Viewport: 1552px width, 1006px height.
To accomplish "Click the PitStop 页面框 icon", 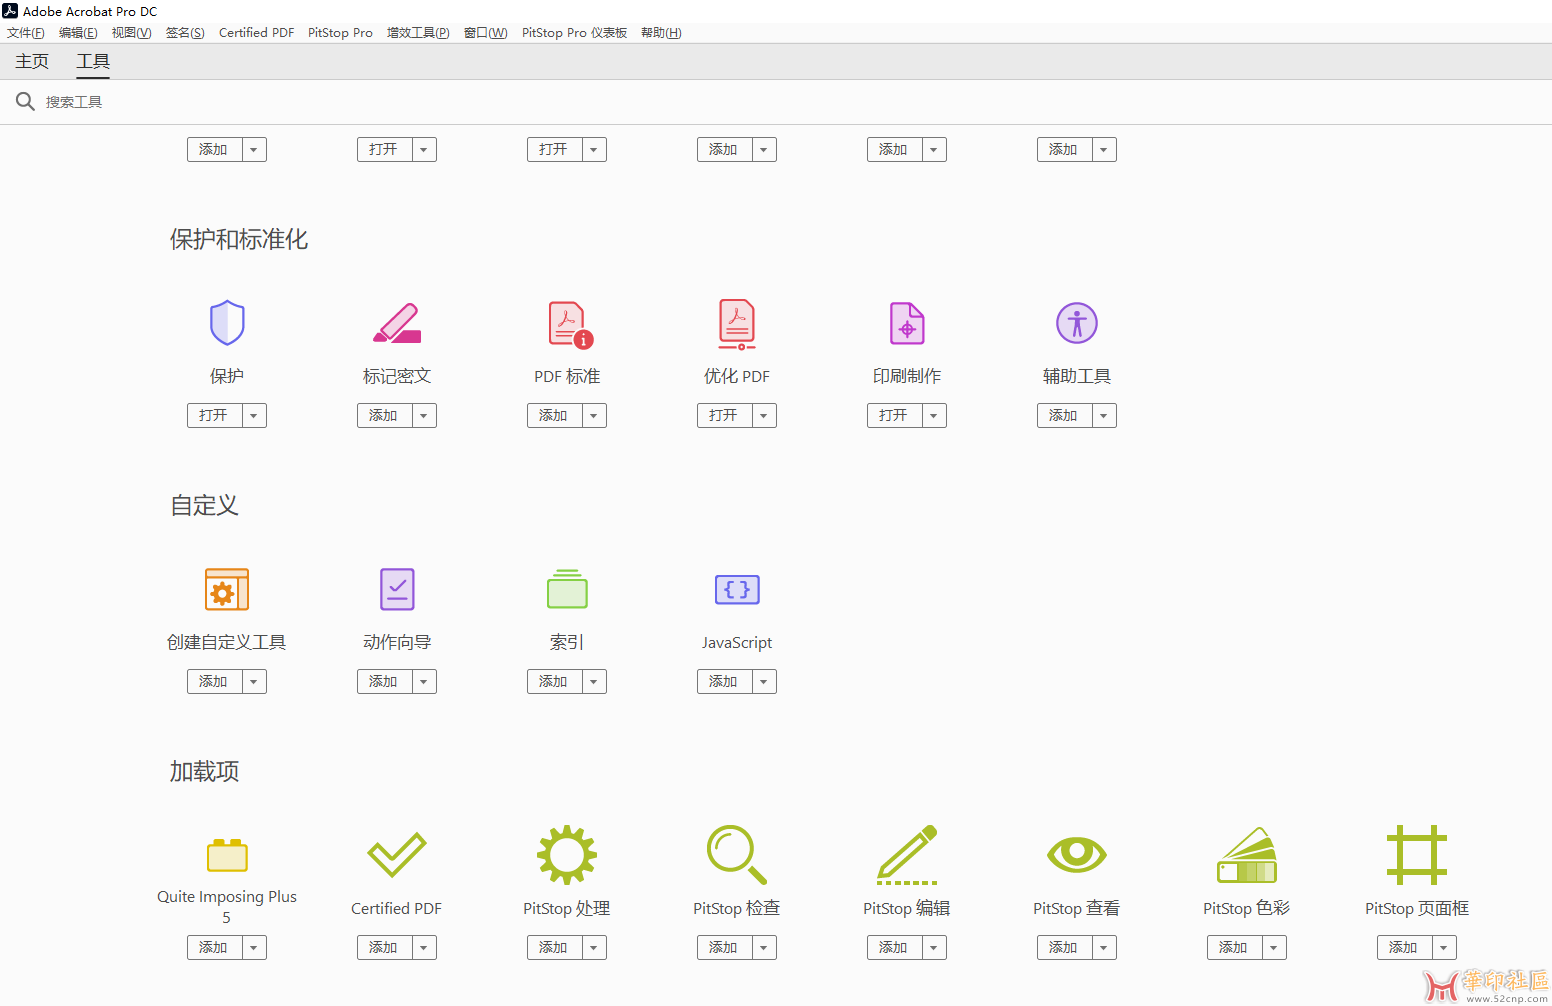I will (1417, 855).
